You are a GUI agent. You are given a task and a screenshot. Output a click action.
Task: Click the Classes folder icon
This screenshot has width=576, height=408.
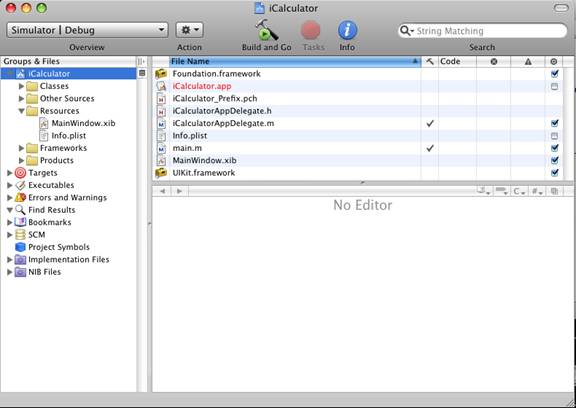[x=32, y=86]
